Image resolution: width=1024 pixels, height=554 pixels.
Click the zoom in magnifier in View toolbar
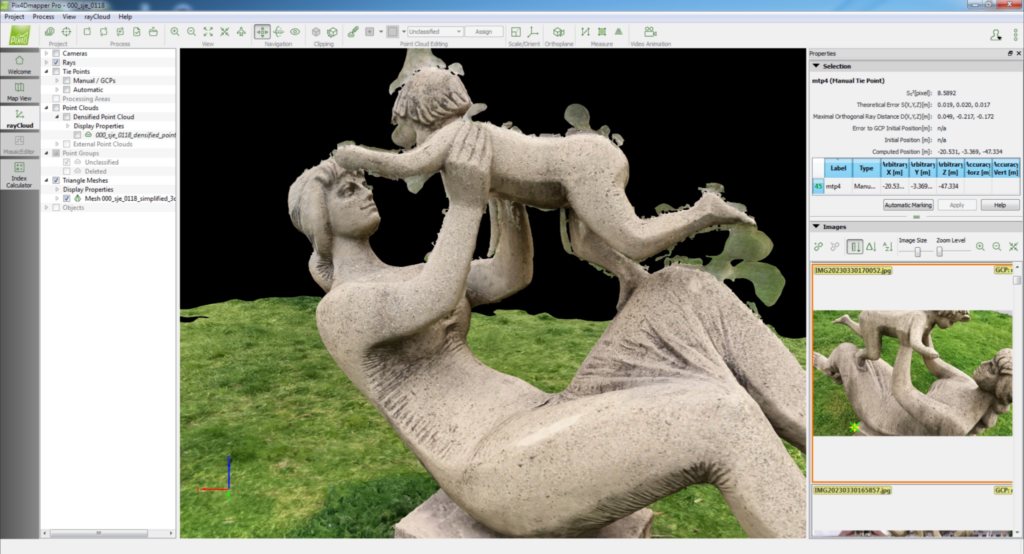[175, 32]
